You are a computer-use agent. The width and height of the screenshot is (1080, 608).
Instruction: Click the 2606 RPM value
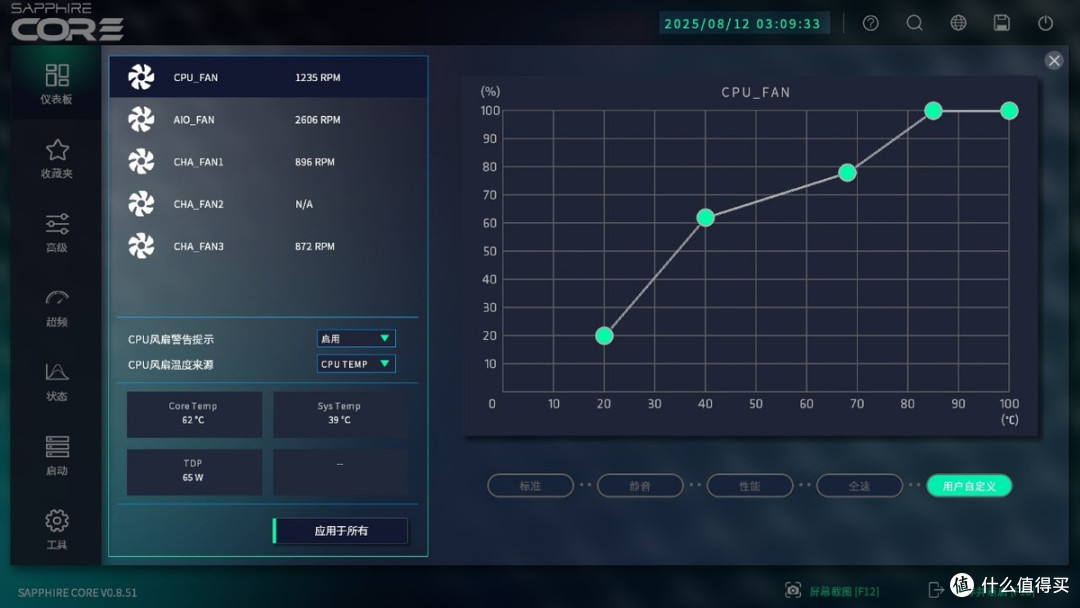tap(318, 120)
